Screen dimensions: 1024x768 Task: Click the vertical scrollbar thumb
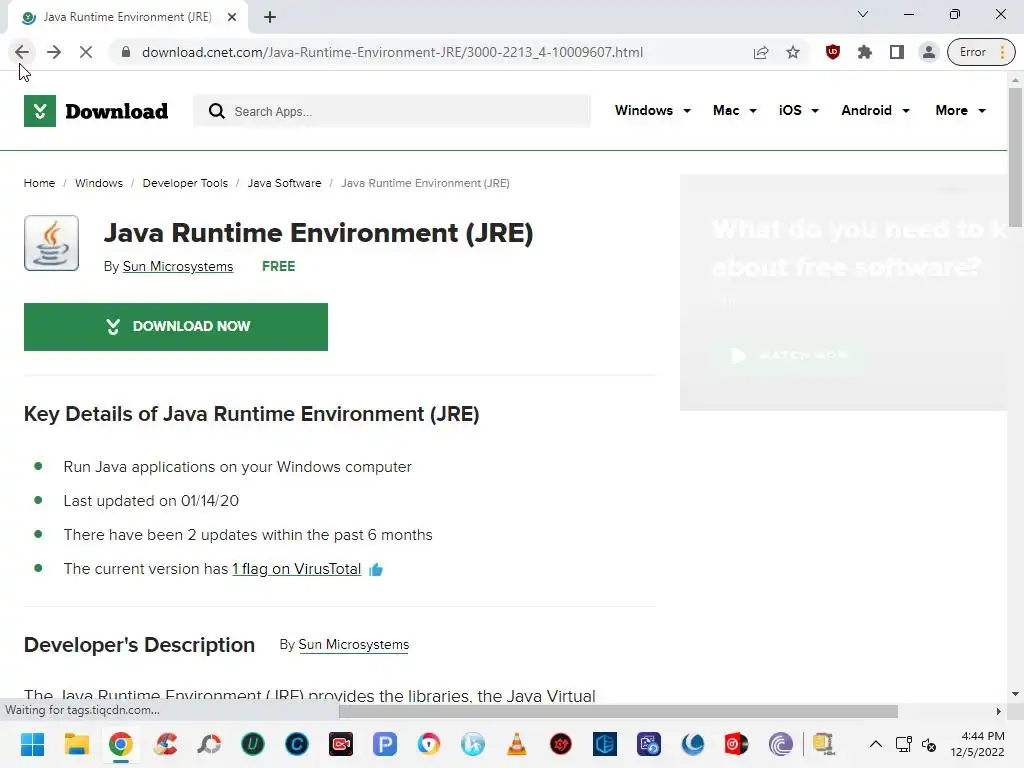pos(1015,157)
